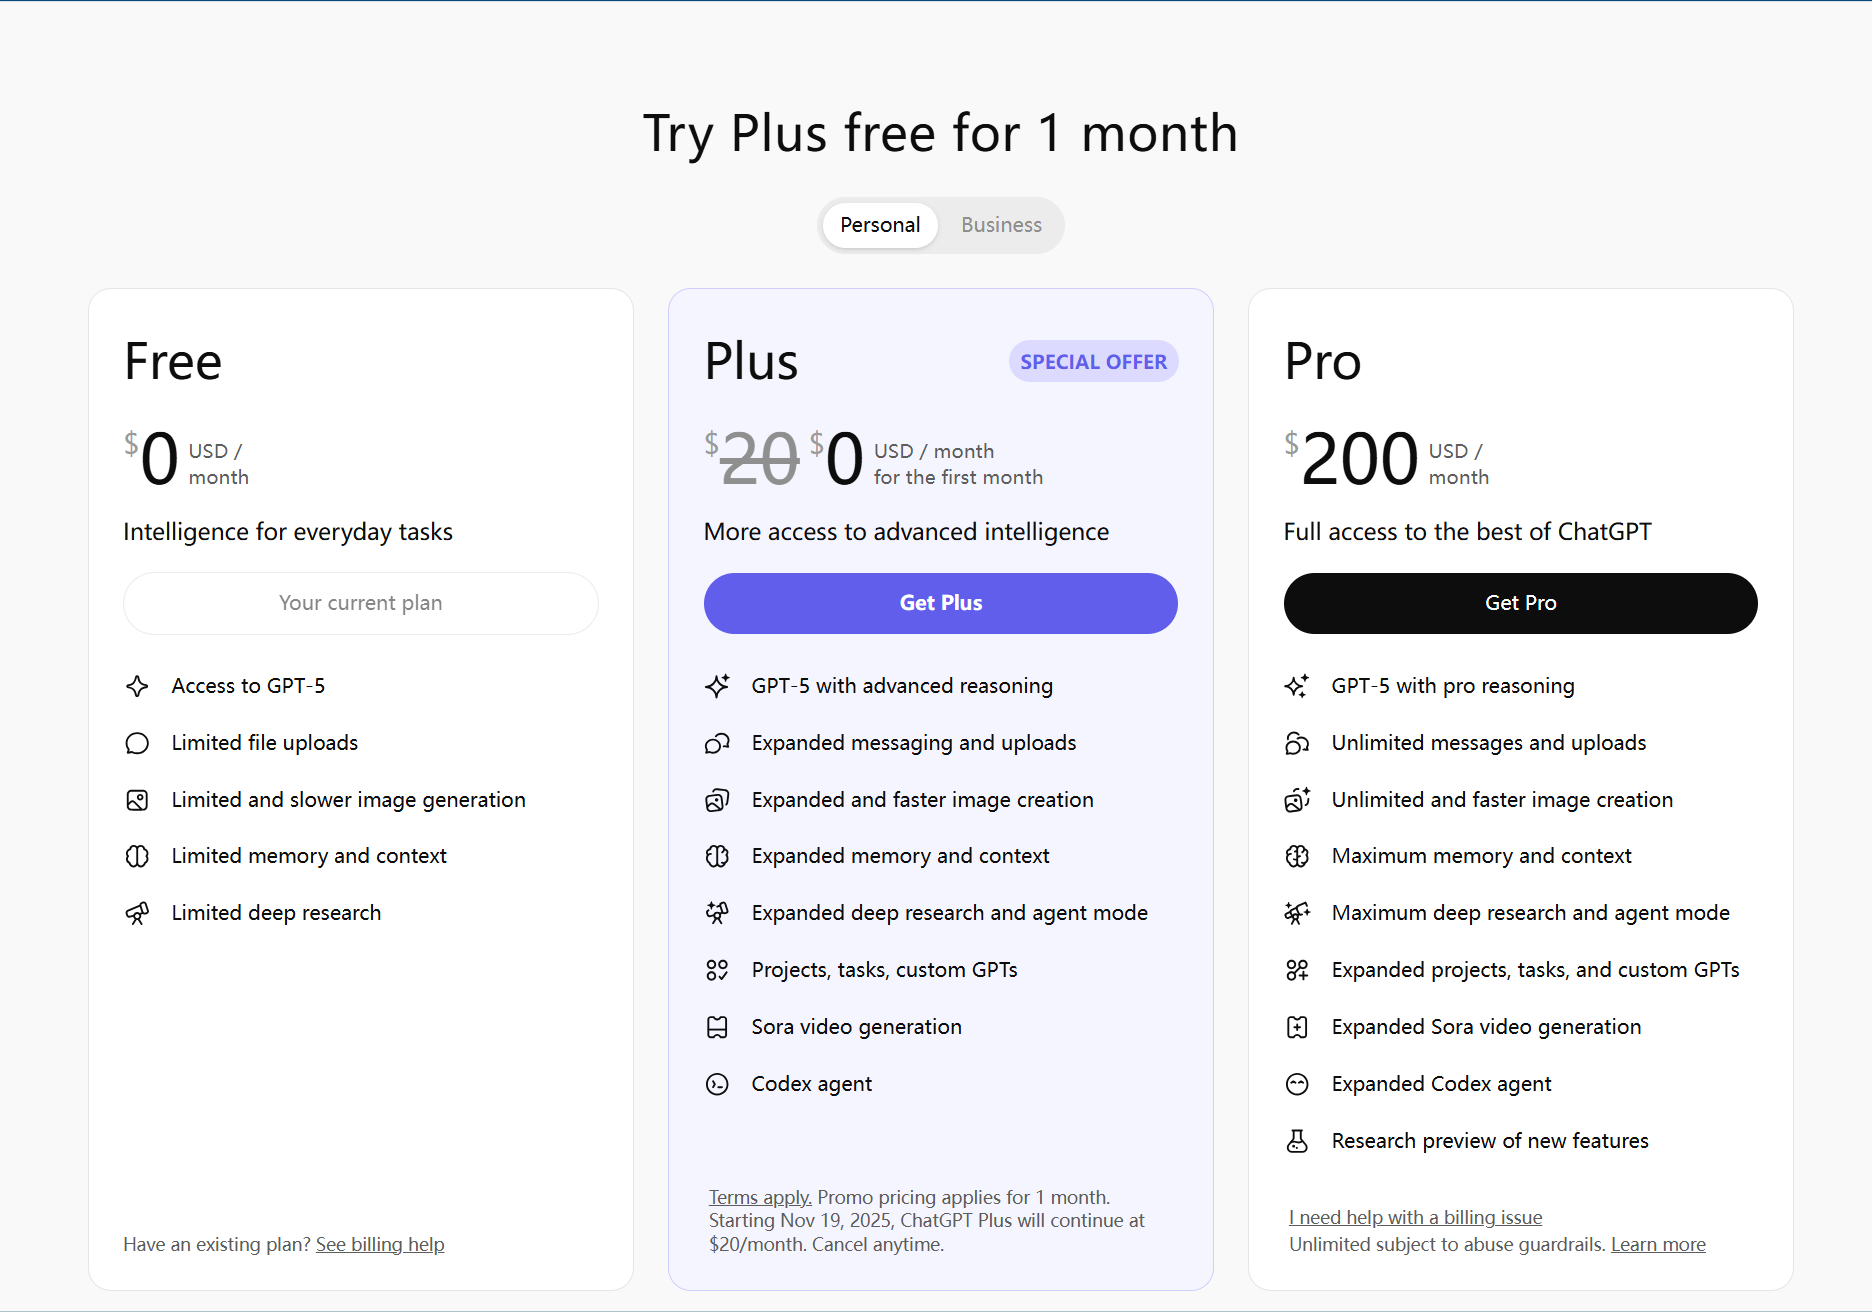The height and width of the screenshot is (1312, 1872).
Task: Click the Expanded Codex agent icon in Pro
Action: click(1297, 1084)
